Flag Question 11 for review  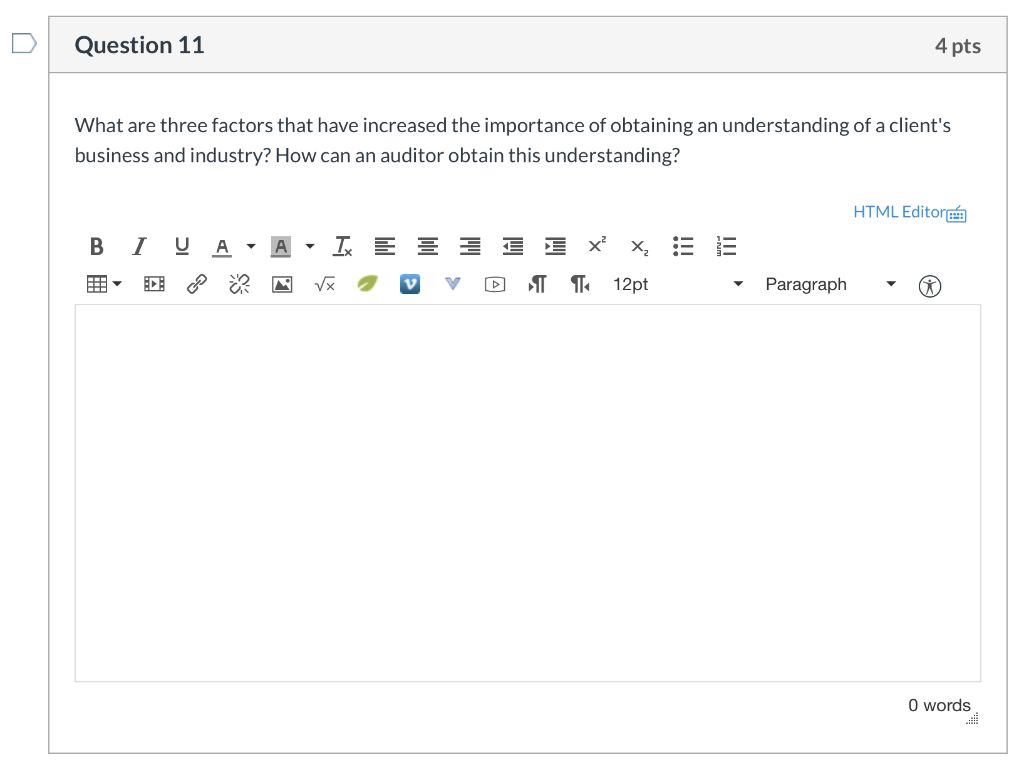24,44
